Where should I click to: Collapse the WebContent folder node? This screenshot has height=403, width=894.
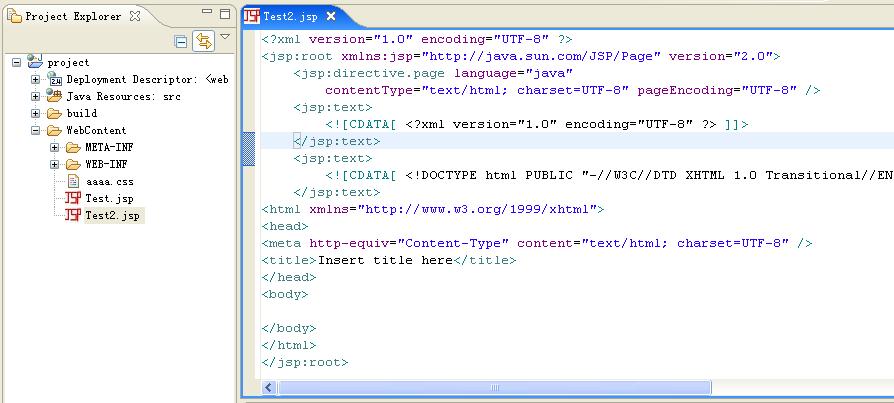point(35,131)
